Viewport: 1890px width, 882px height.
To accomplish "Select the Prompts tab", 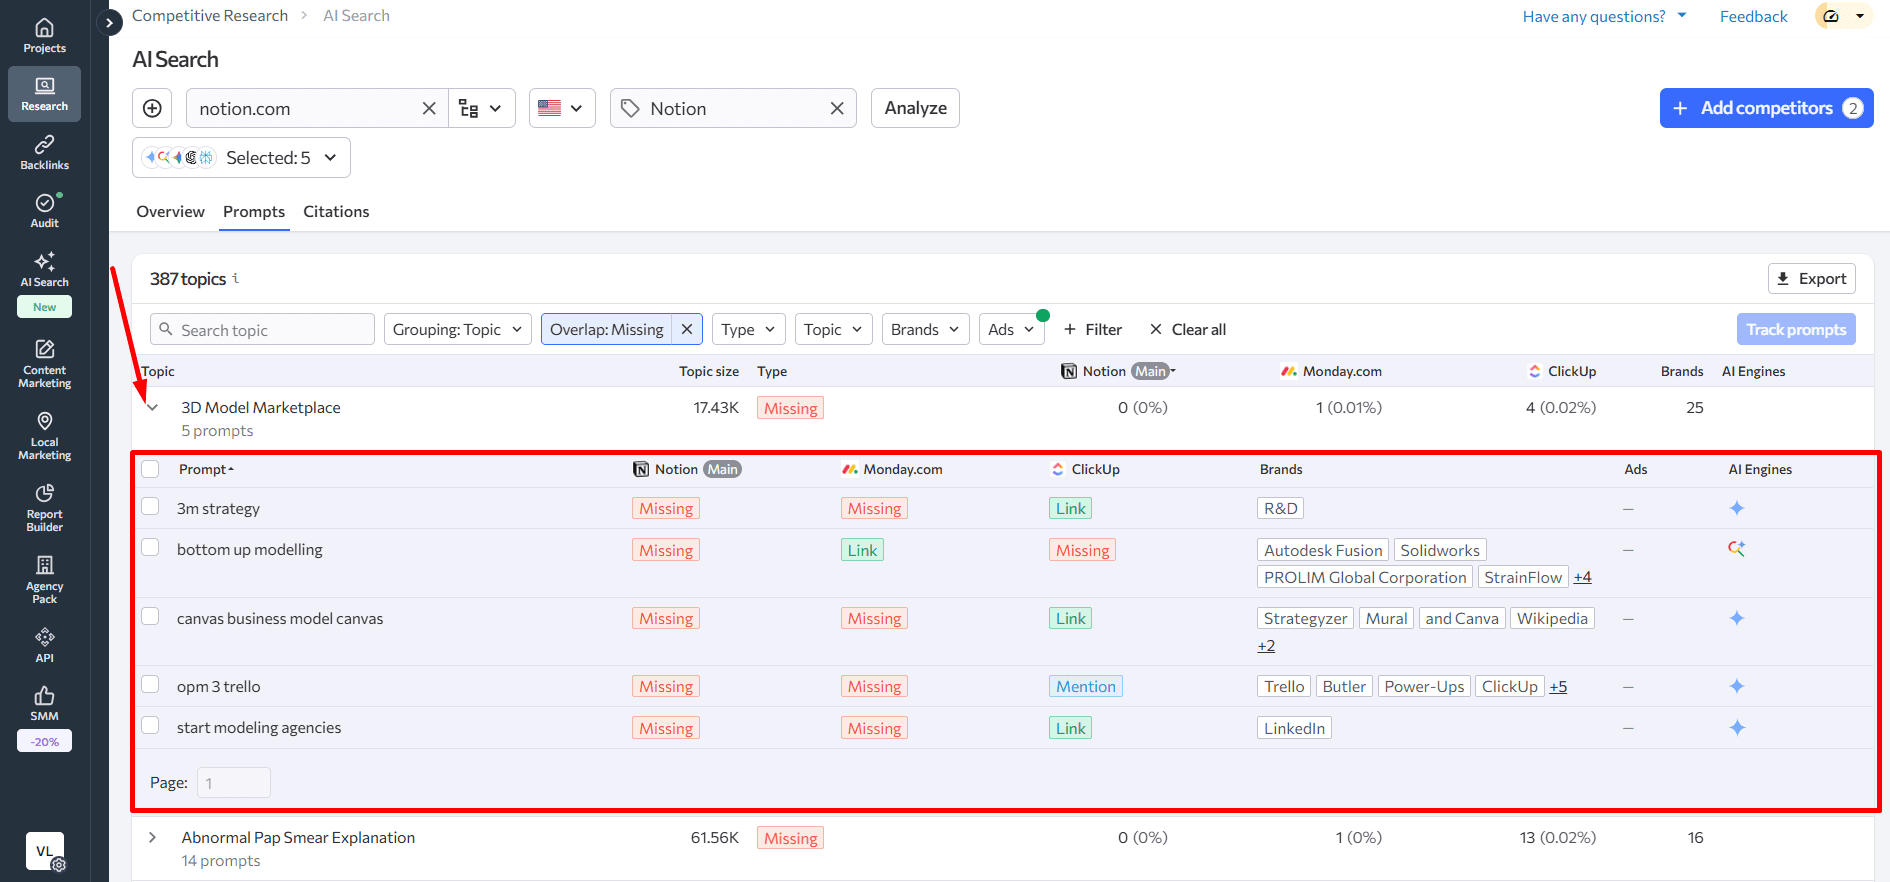I will [x=254, y=212].
